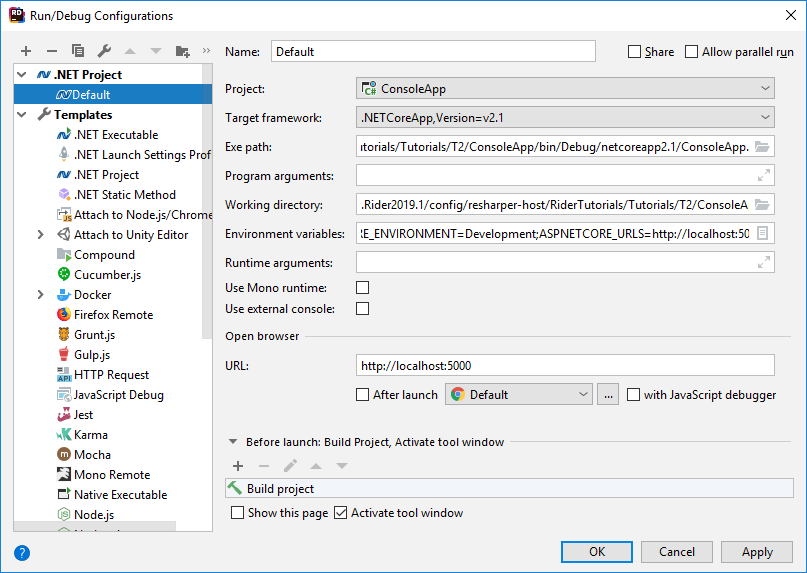Move before launch task up

coord(316,466)
